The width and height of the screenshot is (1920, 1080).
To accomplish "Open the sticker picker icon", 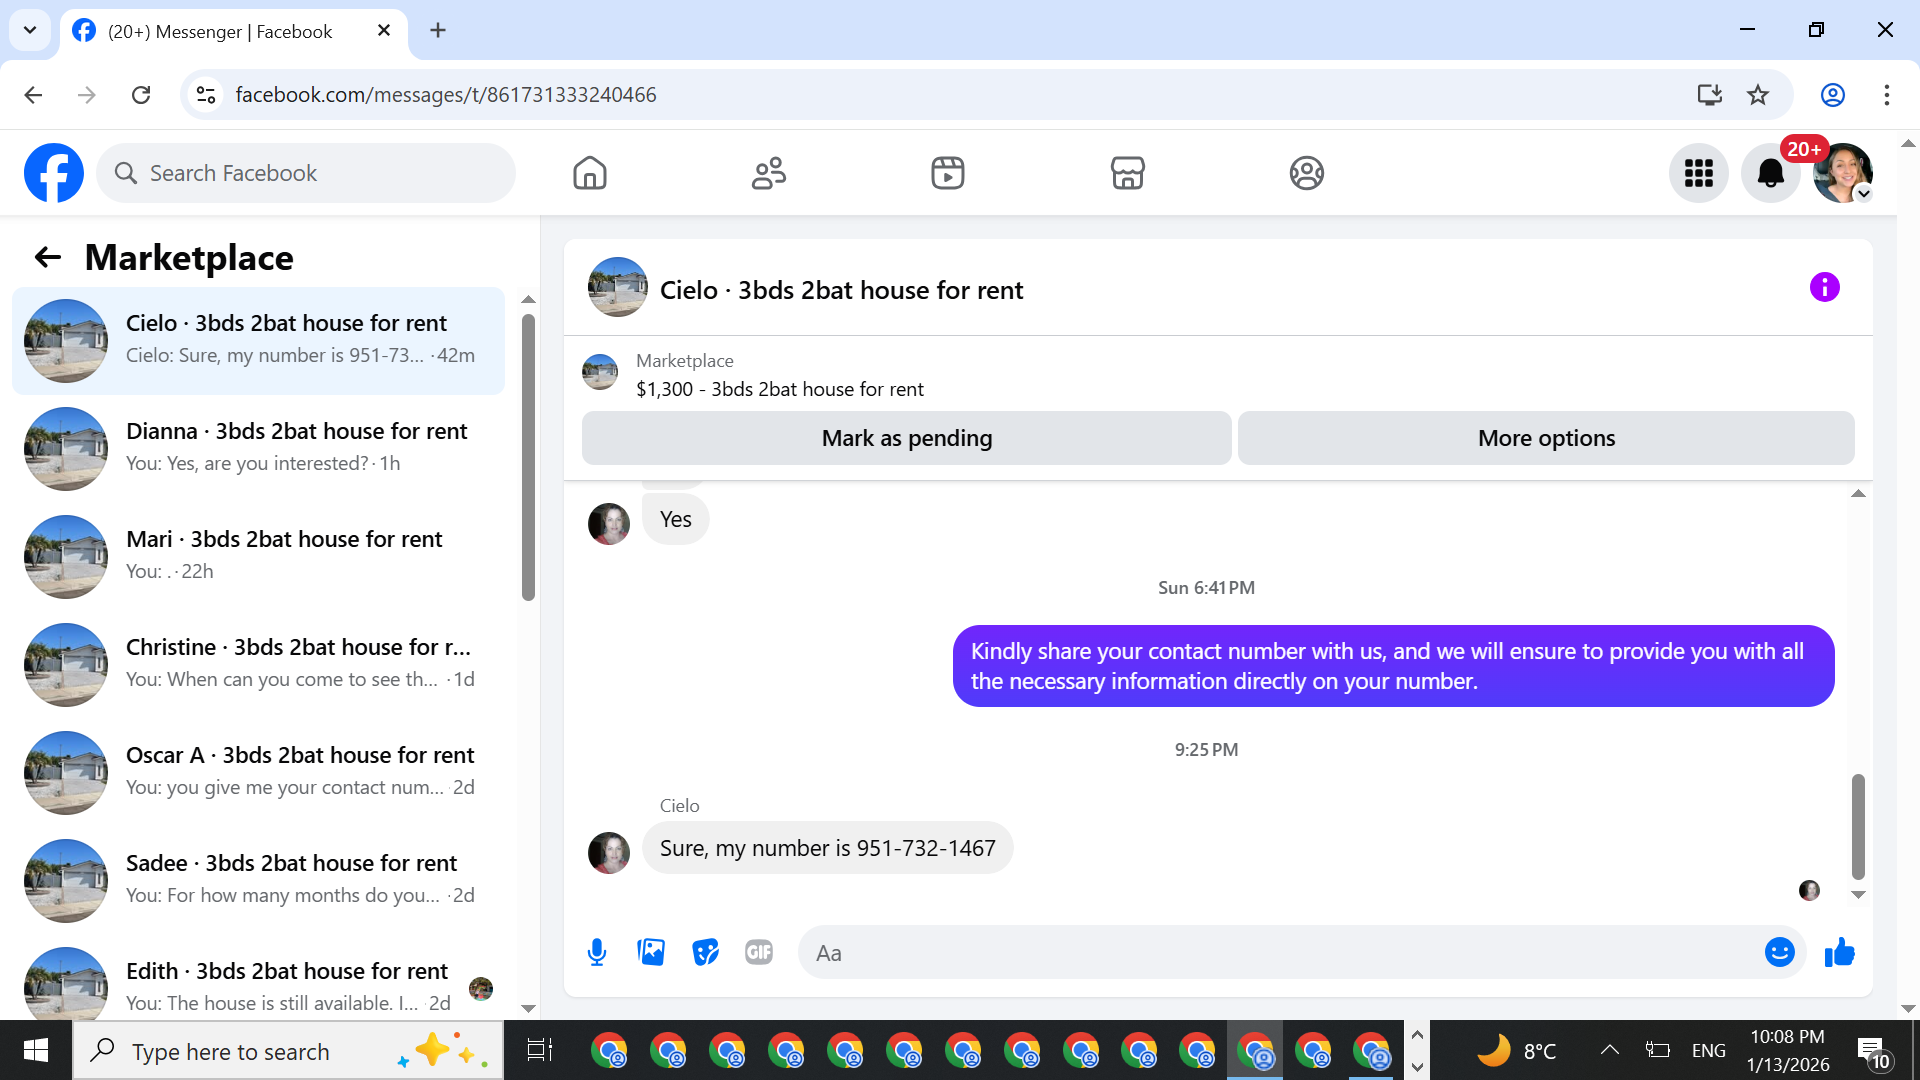I will point(705,952).
